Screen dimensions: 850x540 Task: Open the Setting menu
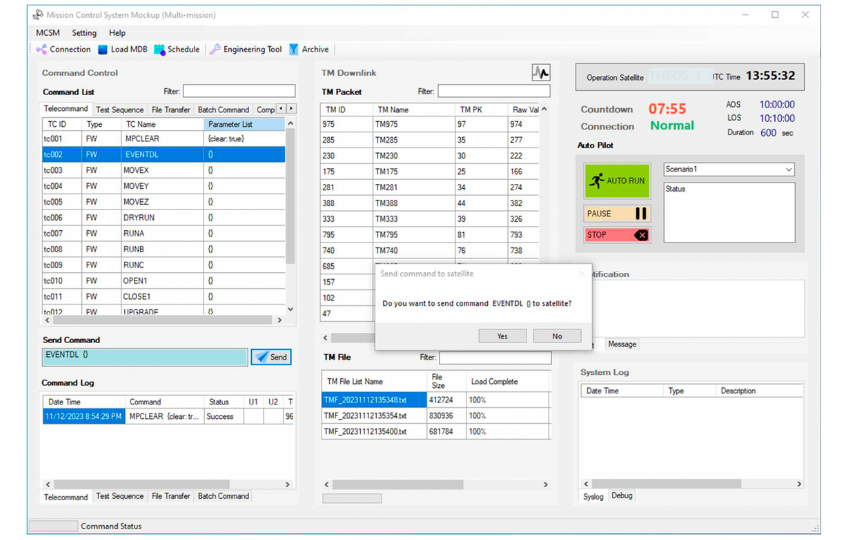[x=84, y=33]
